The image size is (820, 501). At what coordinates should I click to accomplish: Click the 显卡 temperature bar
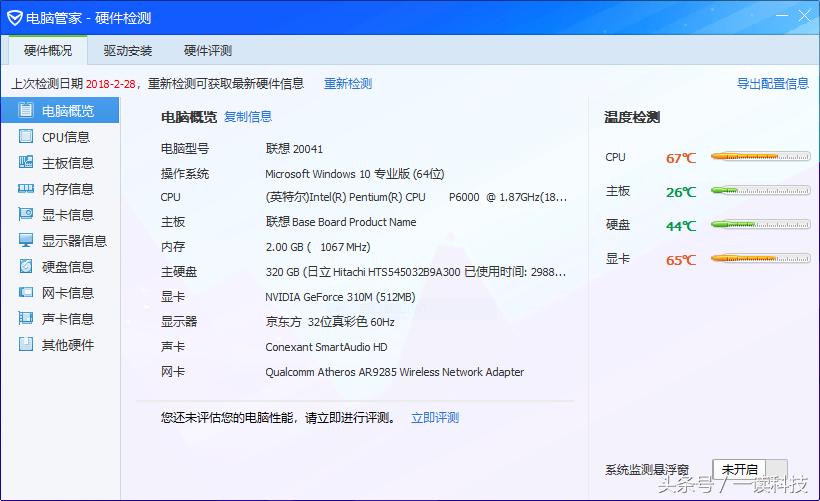(x=760, y=258)
